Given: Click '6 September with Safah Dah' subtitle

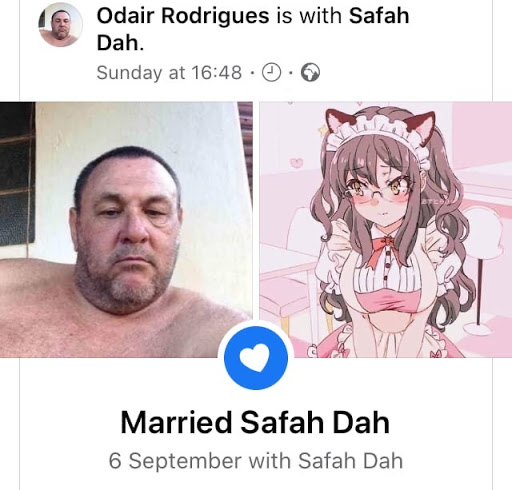Looking at the screenshot, I should (x=256, y=461).
